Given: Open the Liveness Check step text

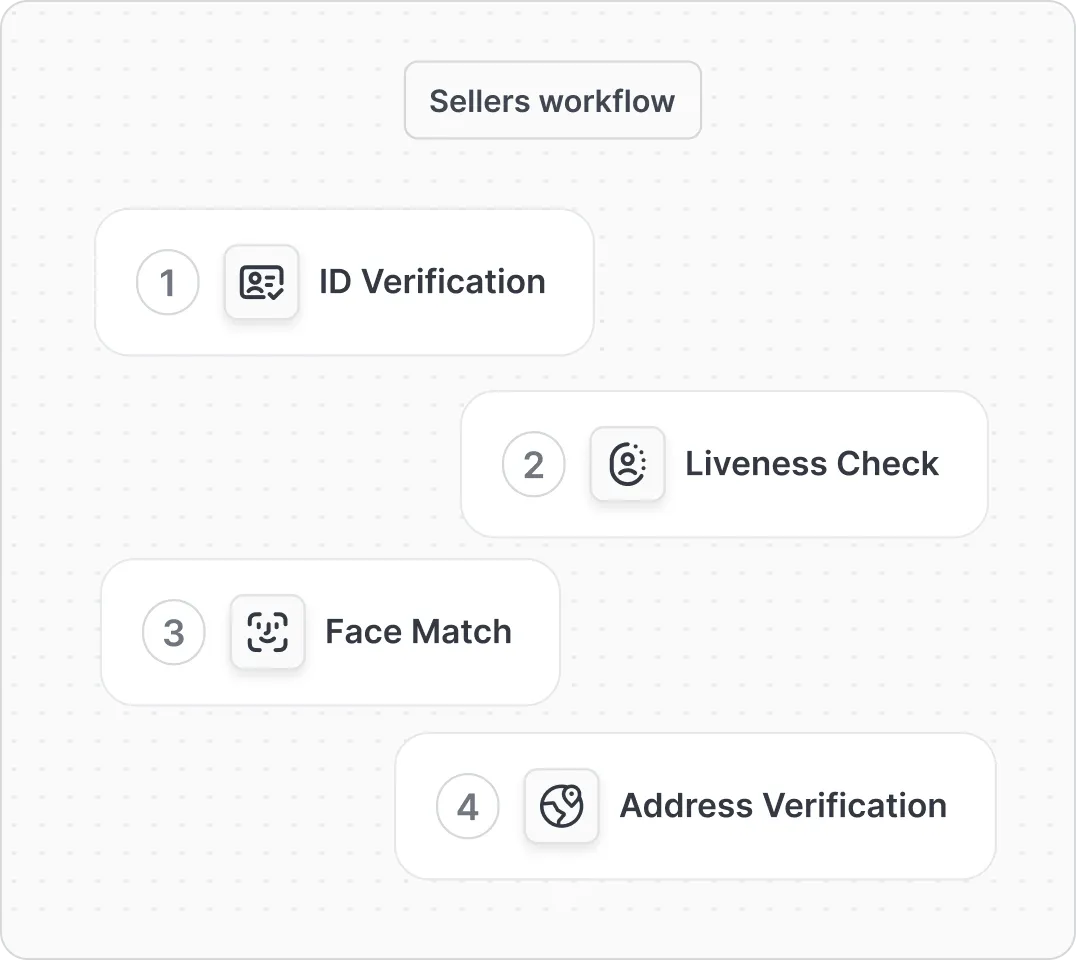Looking at the screenshot, I should [x=812, y=463].
